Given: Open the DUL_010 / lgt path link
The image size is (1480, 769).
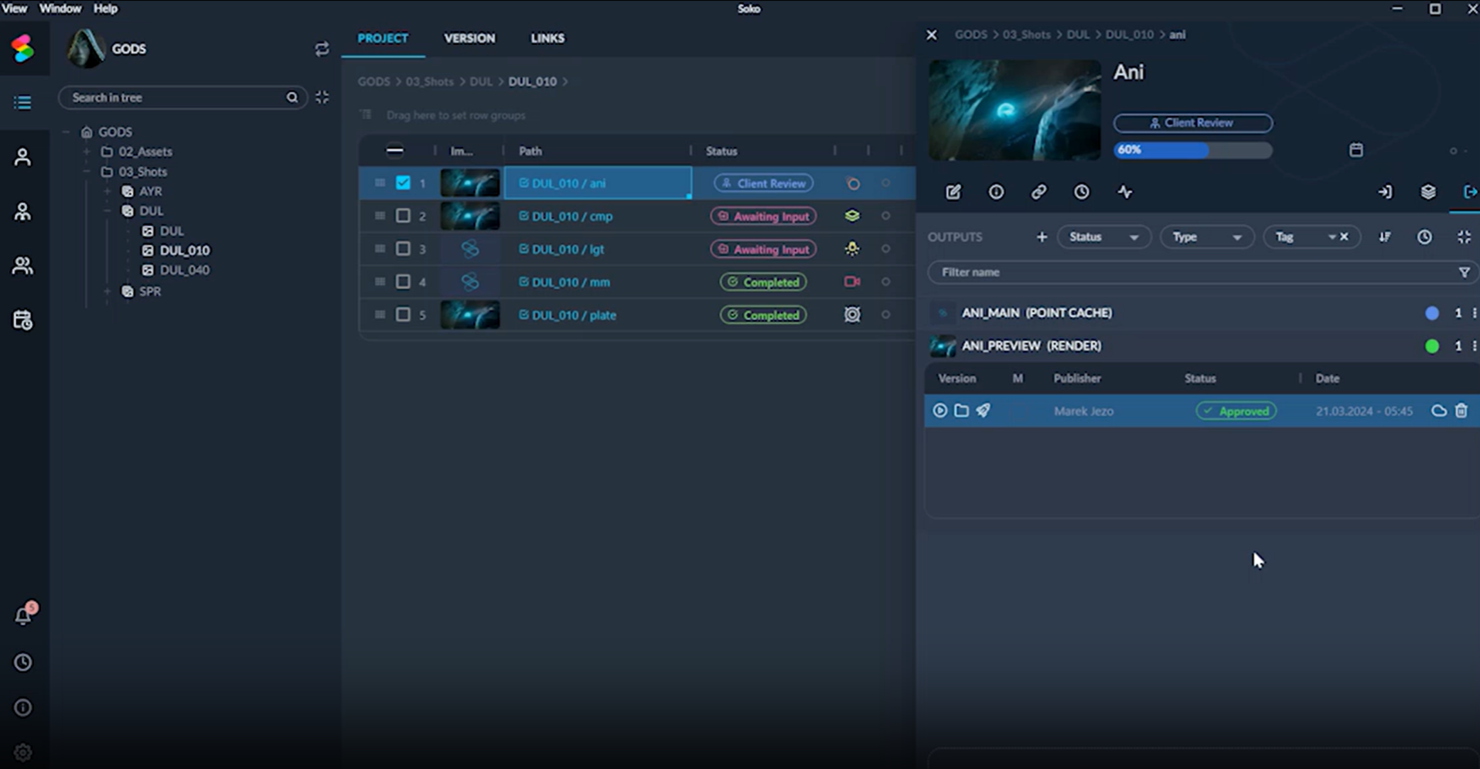Looking at the screenshot, I should (568, 249).
